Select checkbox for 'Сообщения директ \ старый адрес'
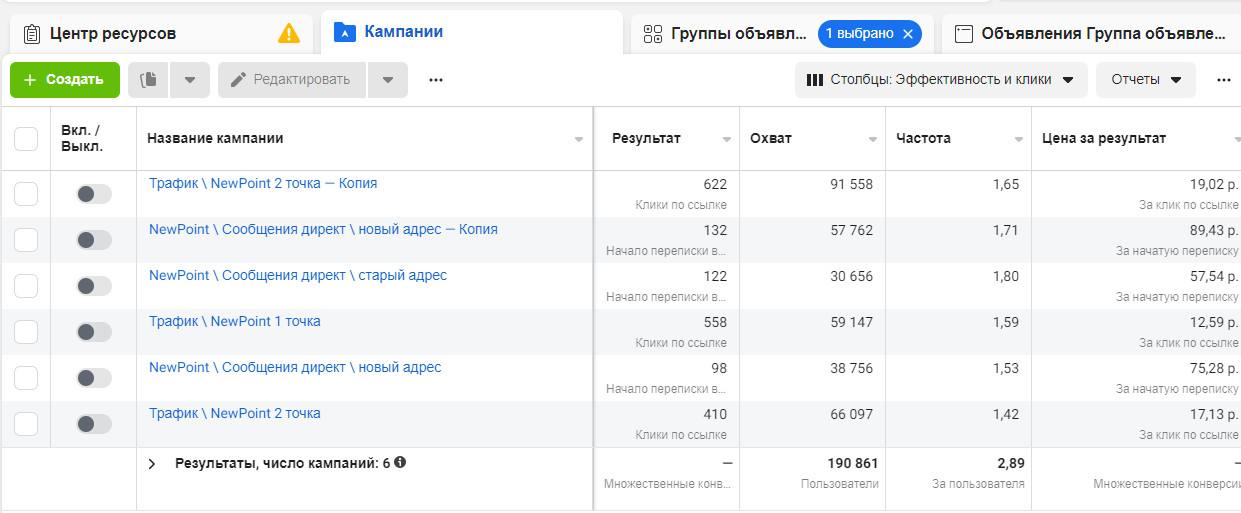Image resolution: width=1241 pixels, height=513 pixels. coord(26,286)
